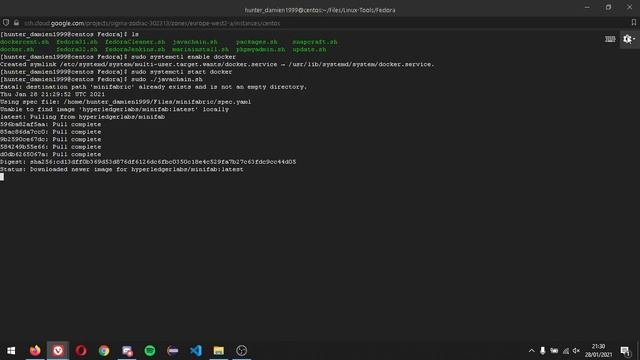Open Google Chrome from taskbar
Image resolution: width=640 pixels, height=360 pixels.
pos(104,351)
